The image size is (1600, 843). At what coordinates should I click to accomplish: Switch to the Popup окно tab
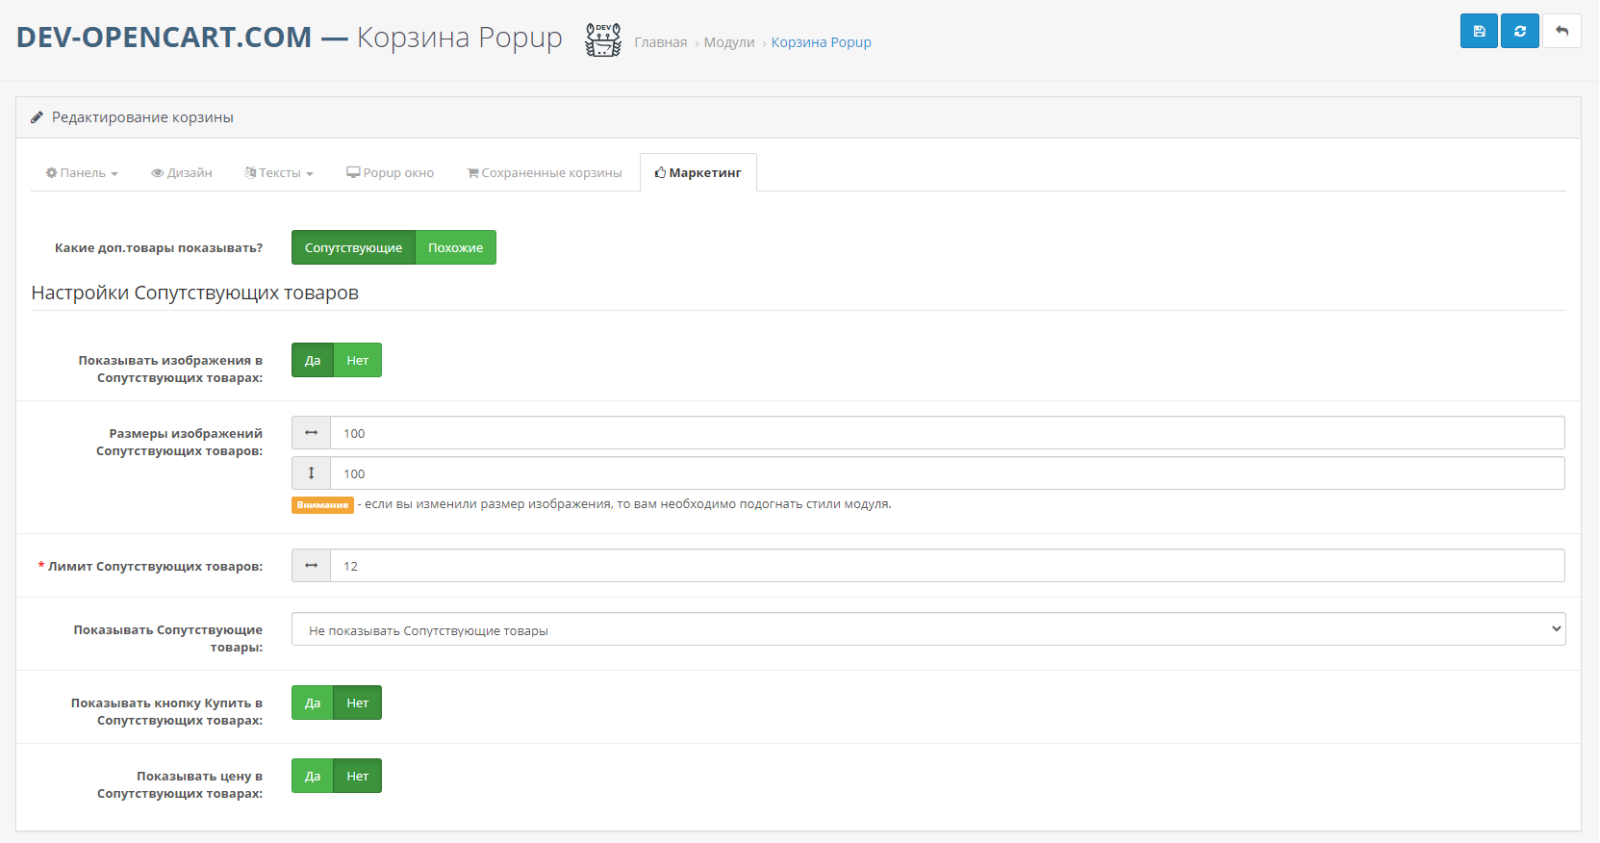click(x=390, y=173)
